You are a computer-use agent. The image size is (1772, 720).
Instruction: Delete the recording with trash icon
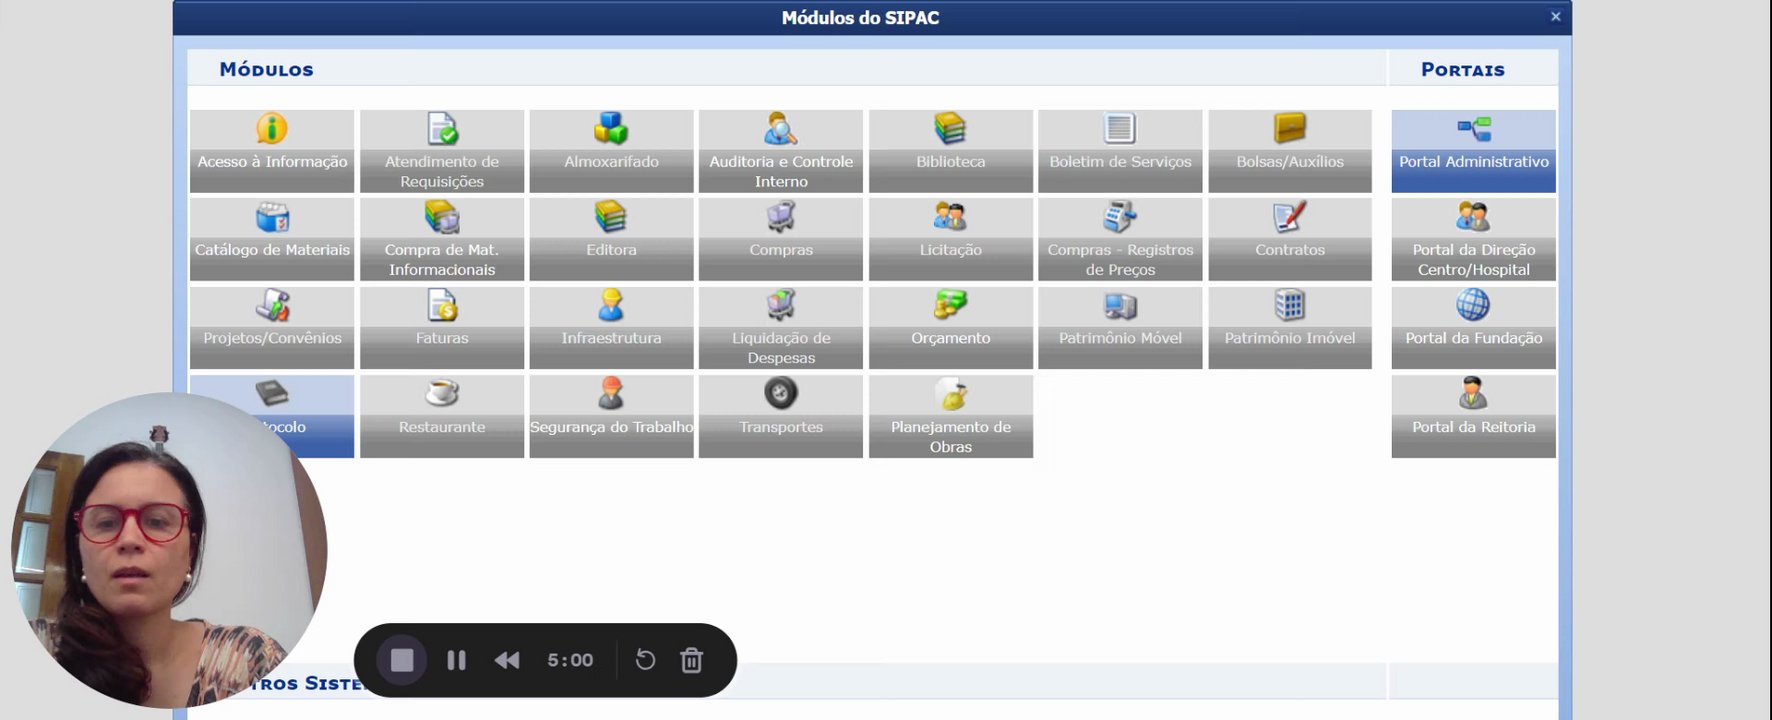(x=692, y=660)
